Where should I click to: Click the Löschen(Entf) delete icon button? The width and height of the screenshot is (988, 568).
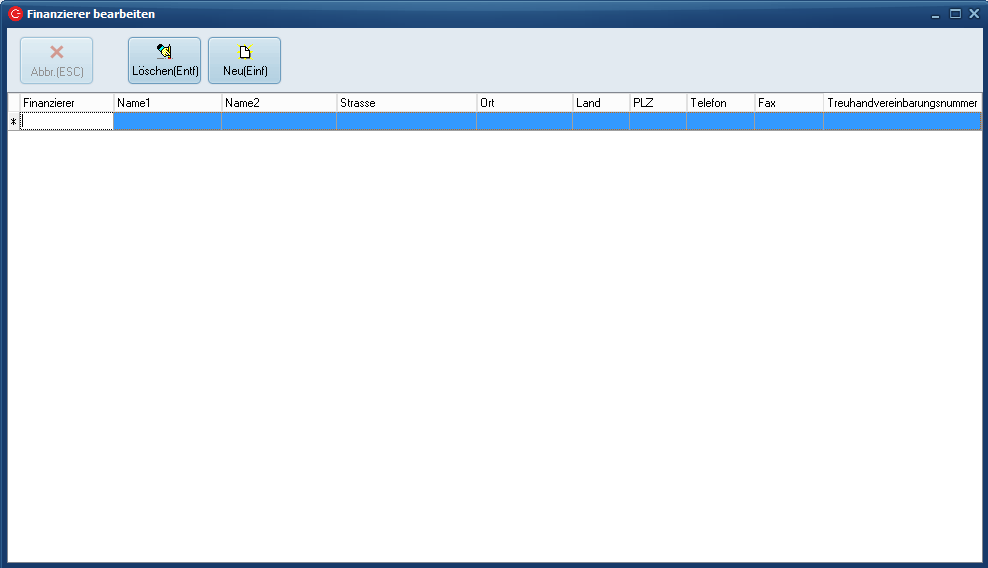[164, 52]
